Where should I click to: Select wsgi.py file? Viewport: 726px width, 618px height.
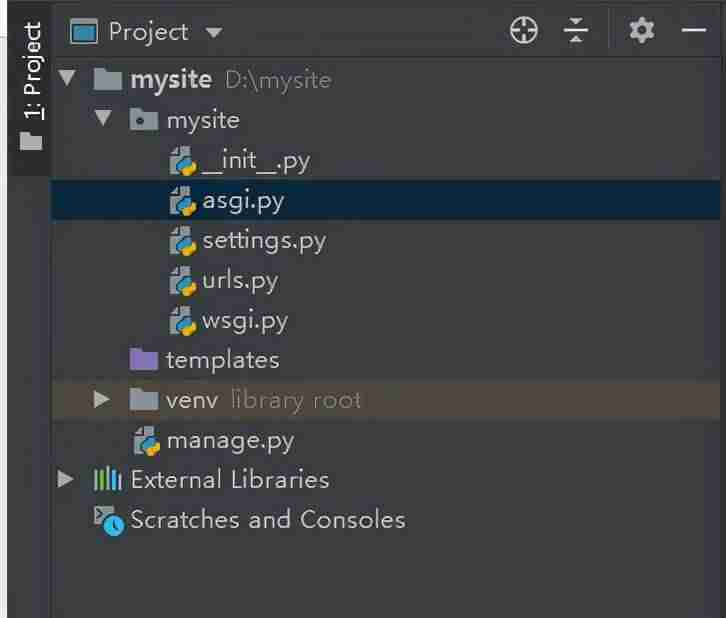245,321
